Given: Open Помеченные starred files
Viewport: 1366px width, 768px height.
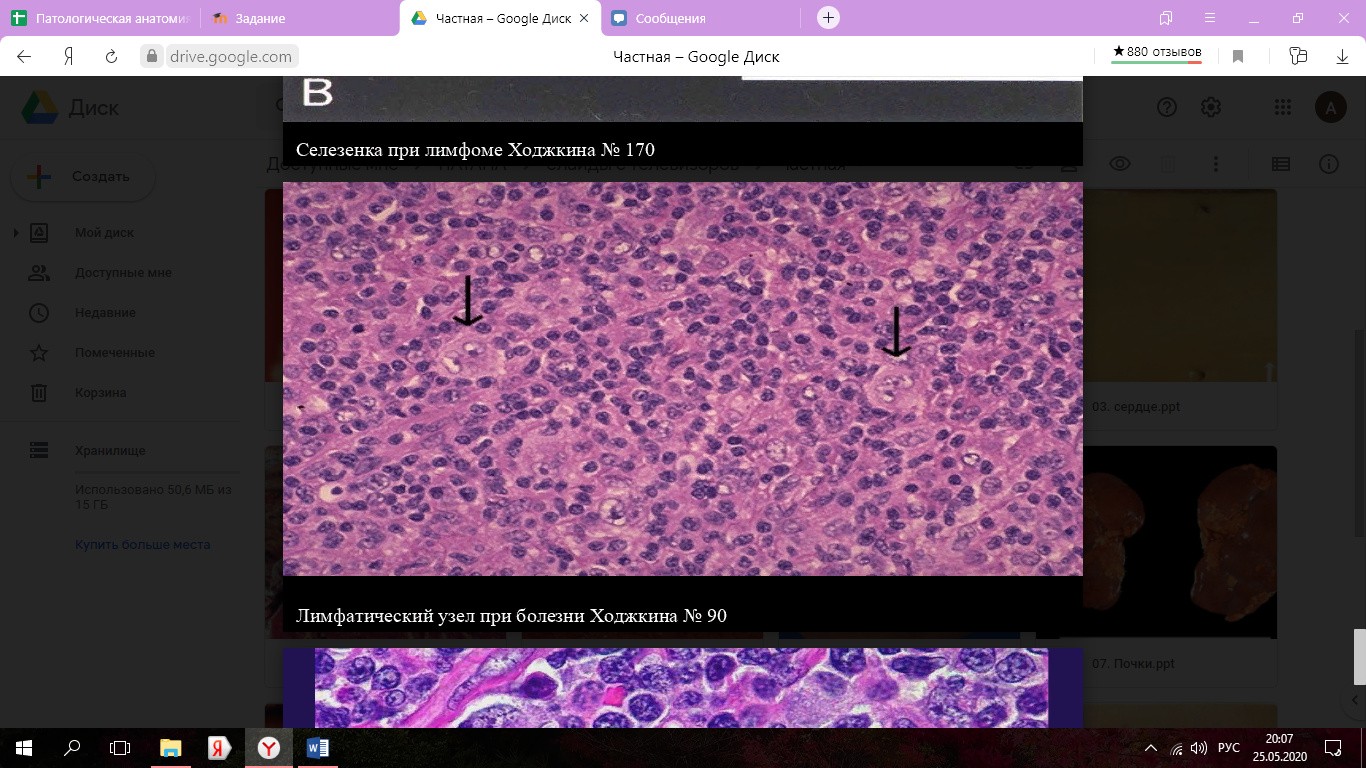Looking at the screenshot, I should click(114, 353).
